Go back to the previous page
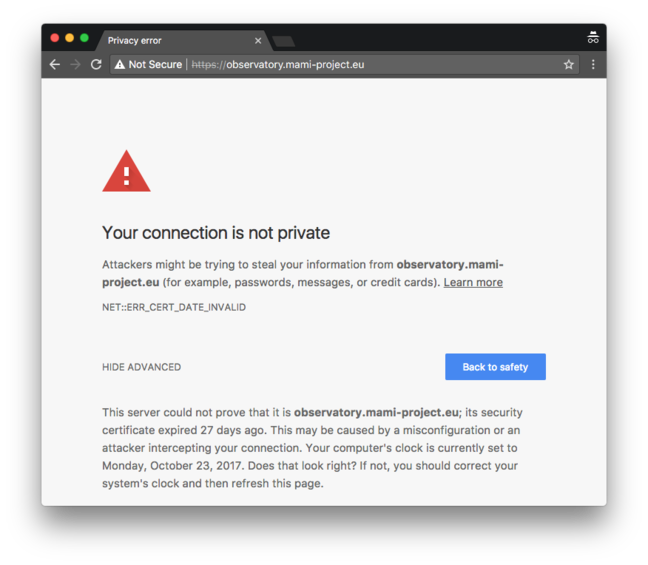The image size is (648, 565). [55, 64]
